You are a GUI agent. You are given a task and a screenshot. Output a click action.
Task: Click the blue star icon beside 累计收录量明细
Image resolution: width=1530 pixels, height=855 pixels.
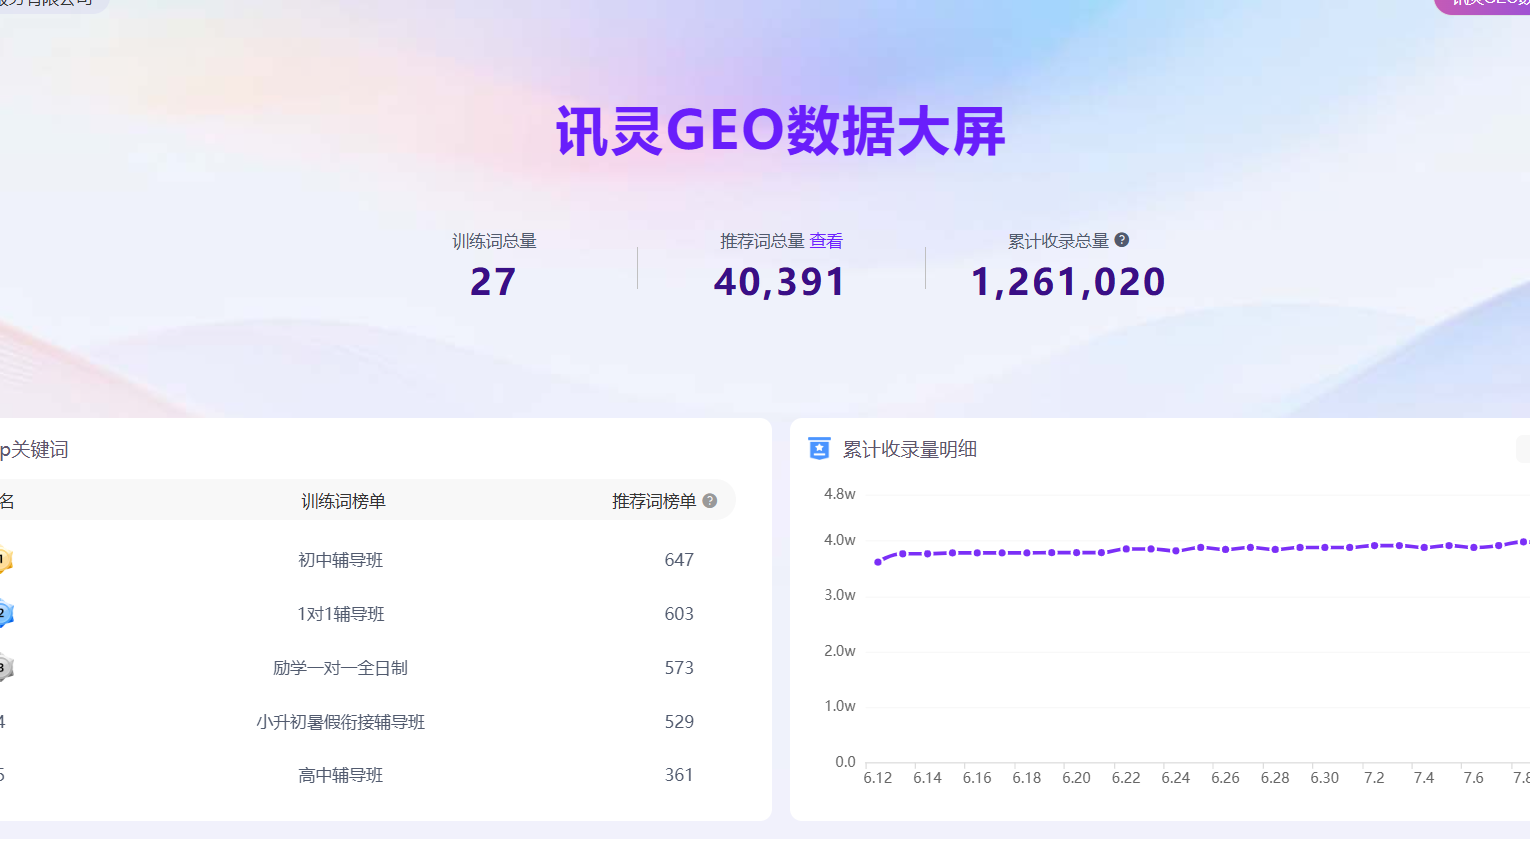click(x=819, y=449)
